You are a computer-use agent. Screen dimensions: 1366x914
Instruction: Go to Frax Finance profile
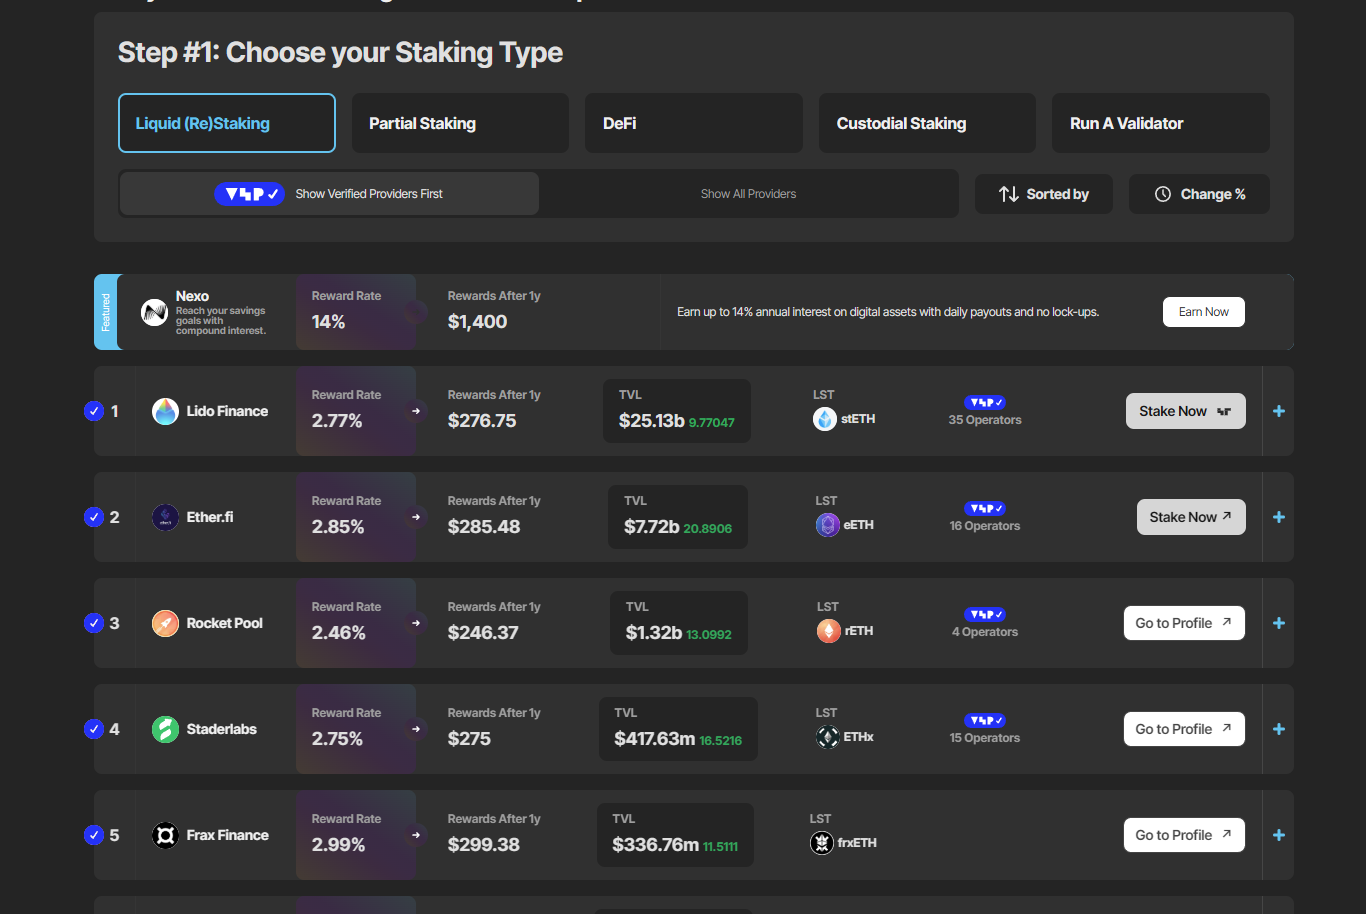(x=1184, y=835)
